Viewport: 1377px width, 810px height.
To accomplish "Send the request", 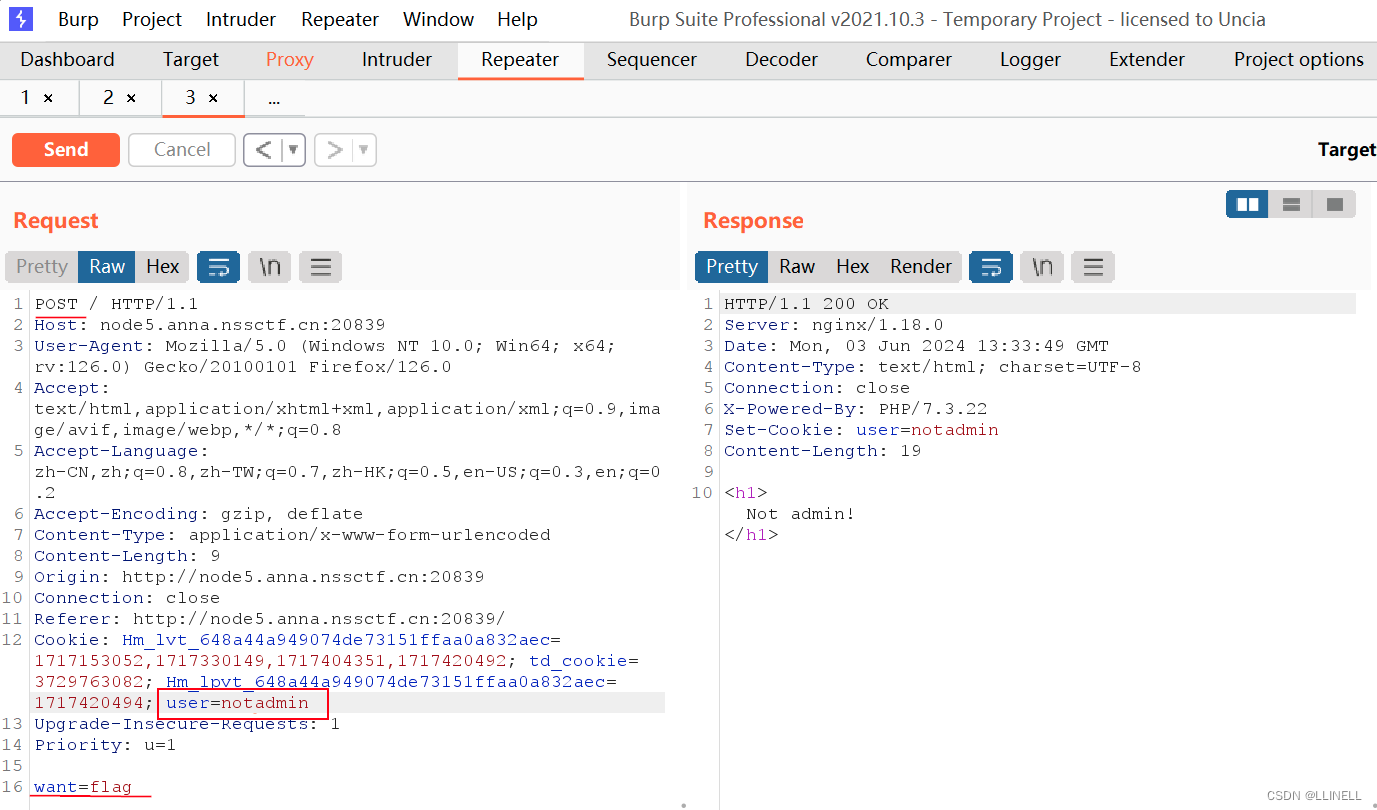I will click(66, 150).
